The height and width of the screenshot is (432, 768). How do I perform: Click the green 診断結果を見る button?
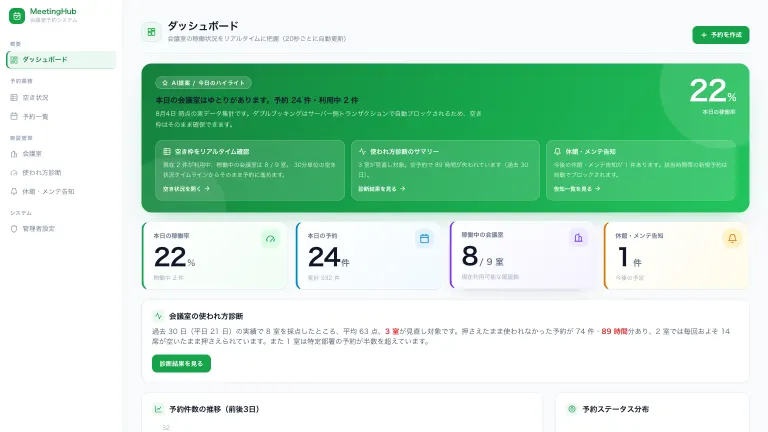pyautogui.click(x=181, y=363)
